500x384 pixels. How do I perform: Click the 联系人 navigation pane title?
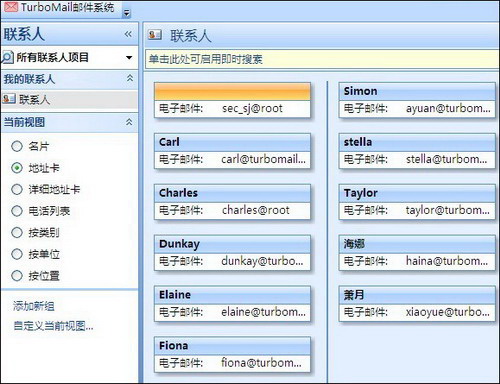point(24,34)
